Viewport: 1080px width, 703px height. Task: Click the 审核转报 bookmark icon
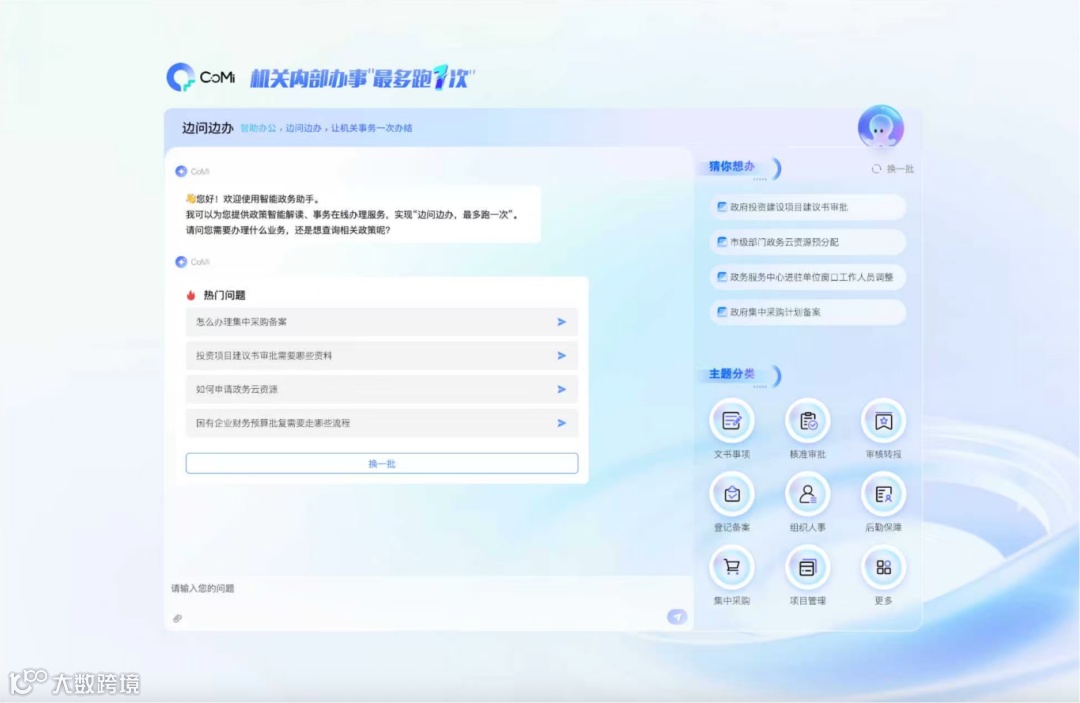click(x=883, y=420)
